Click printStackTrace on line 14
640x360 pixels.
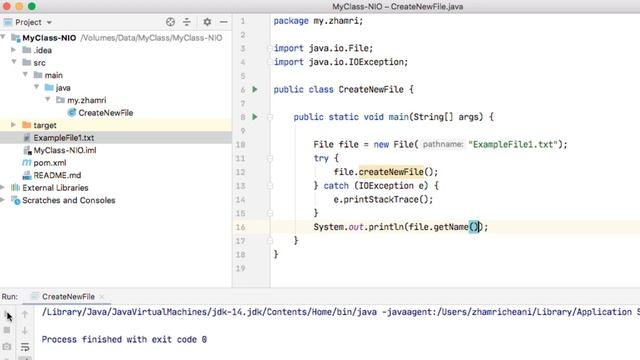coord(382,200)
